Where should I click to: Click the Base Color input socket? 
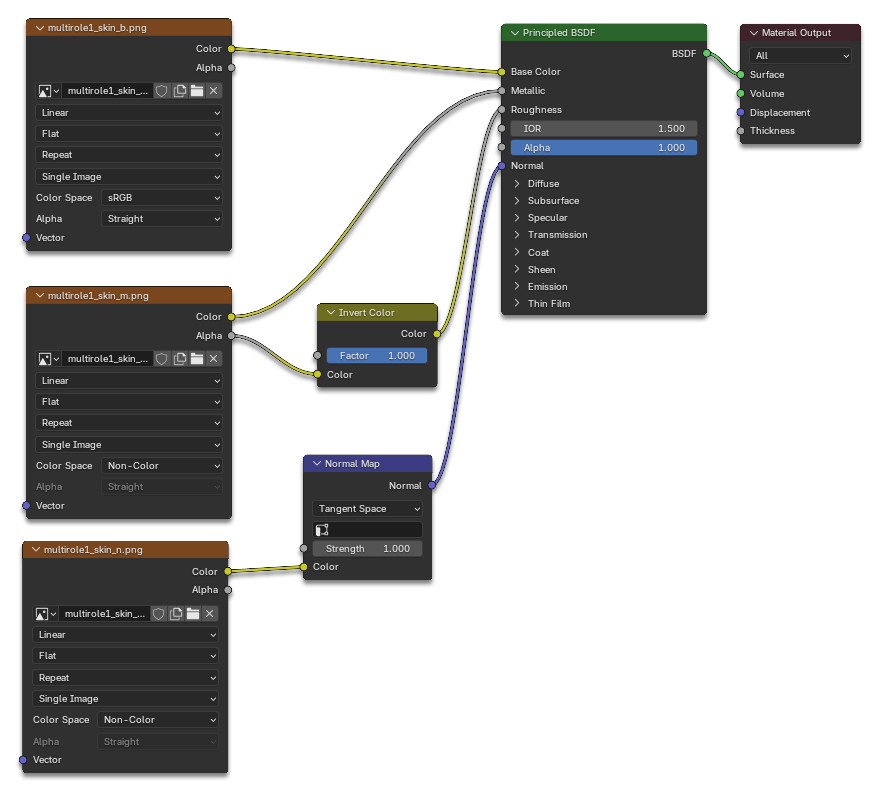pyautogui.click(x=502, y=72)
